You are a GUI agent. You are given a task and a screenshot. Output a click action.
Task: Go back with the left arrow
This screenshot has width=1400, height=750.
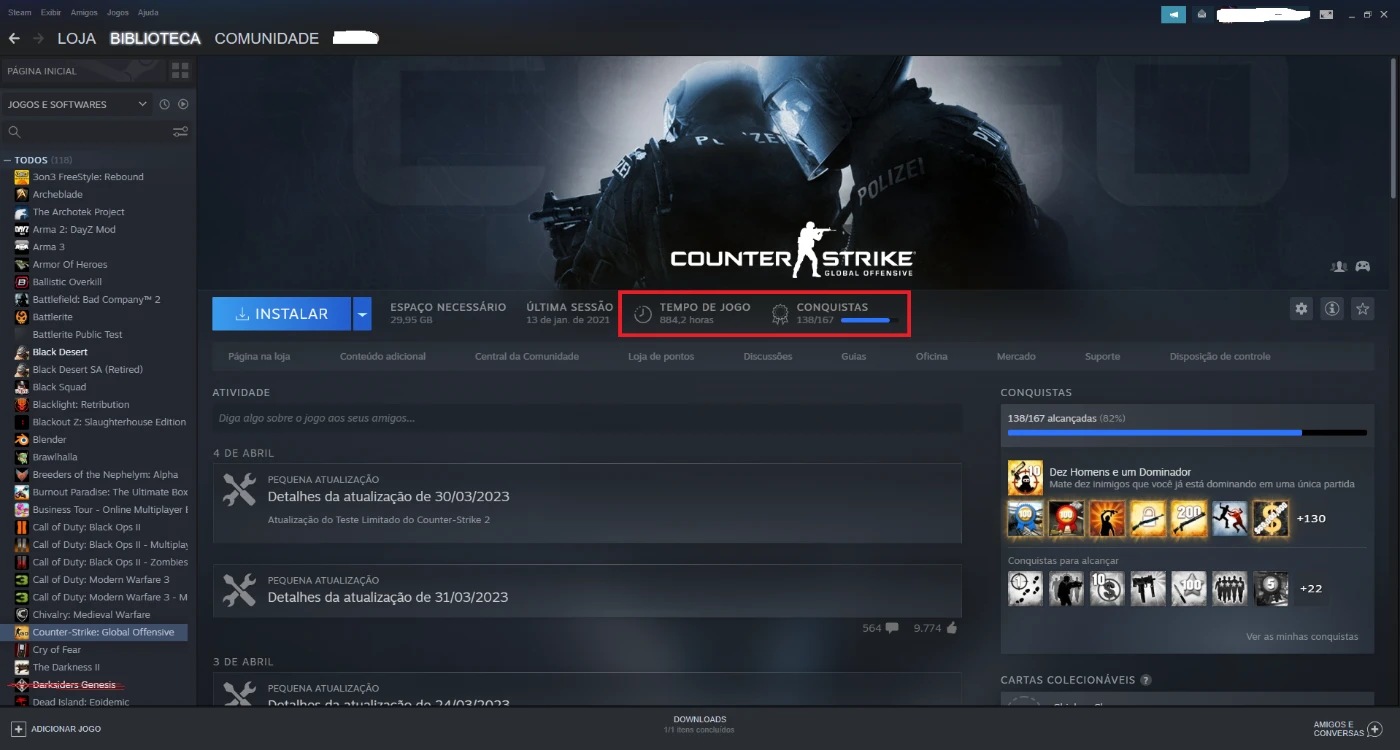coord(14,38)
